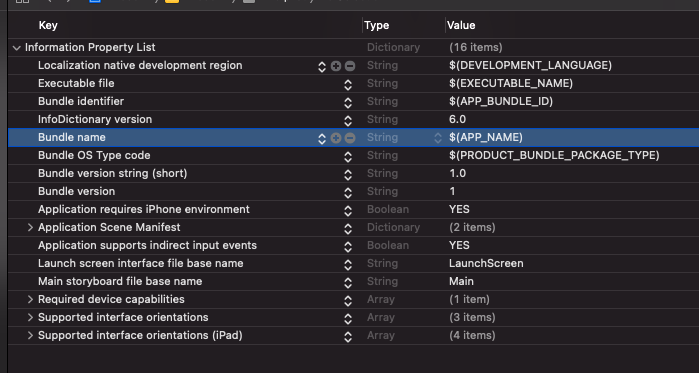
Task: Expand Required device capabilities array
Action: coord(30,299)
